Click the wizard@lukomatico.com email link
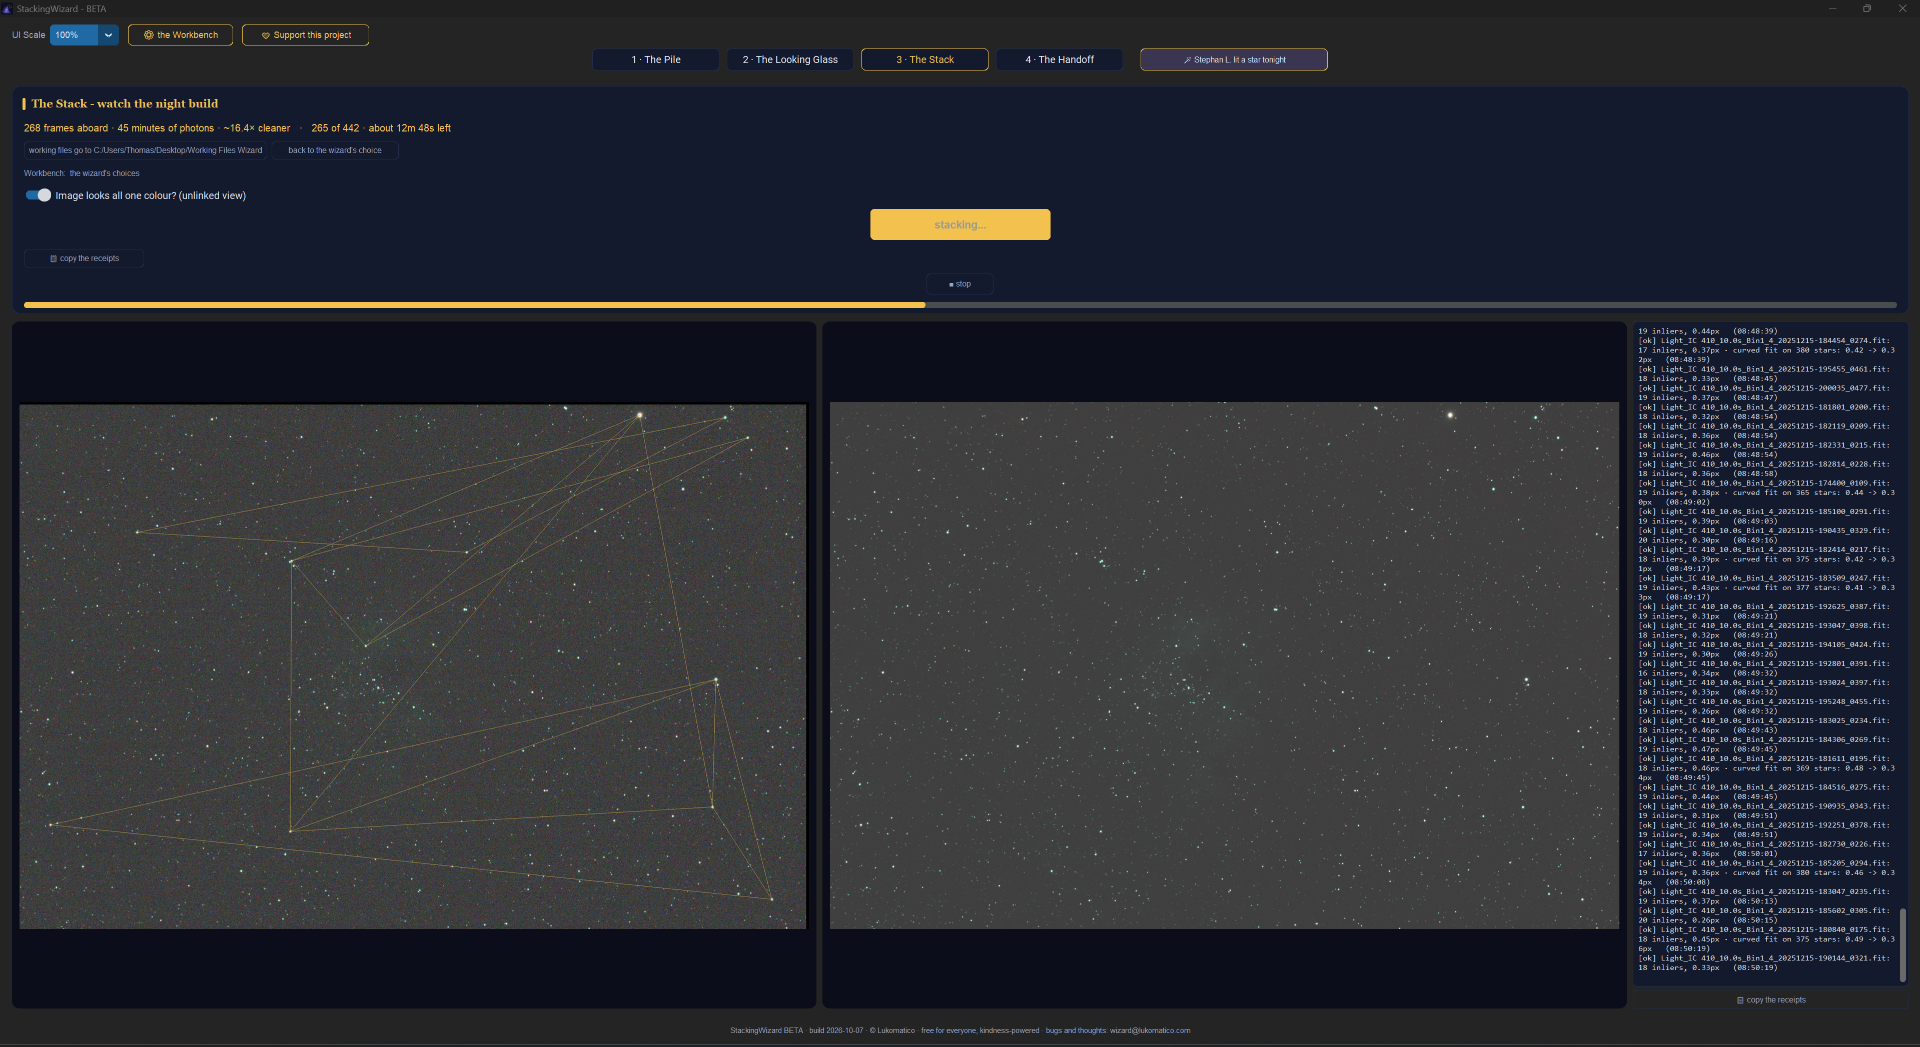This screenshot has height=1047, width=1920. click(1150, 1030)
